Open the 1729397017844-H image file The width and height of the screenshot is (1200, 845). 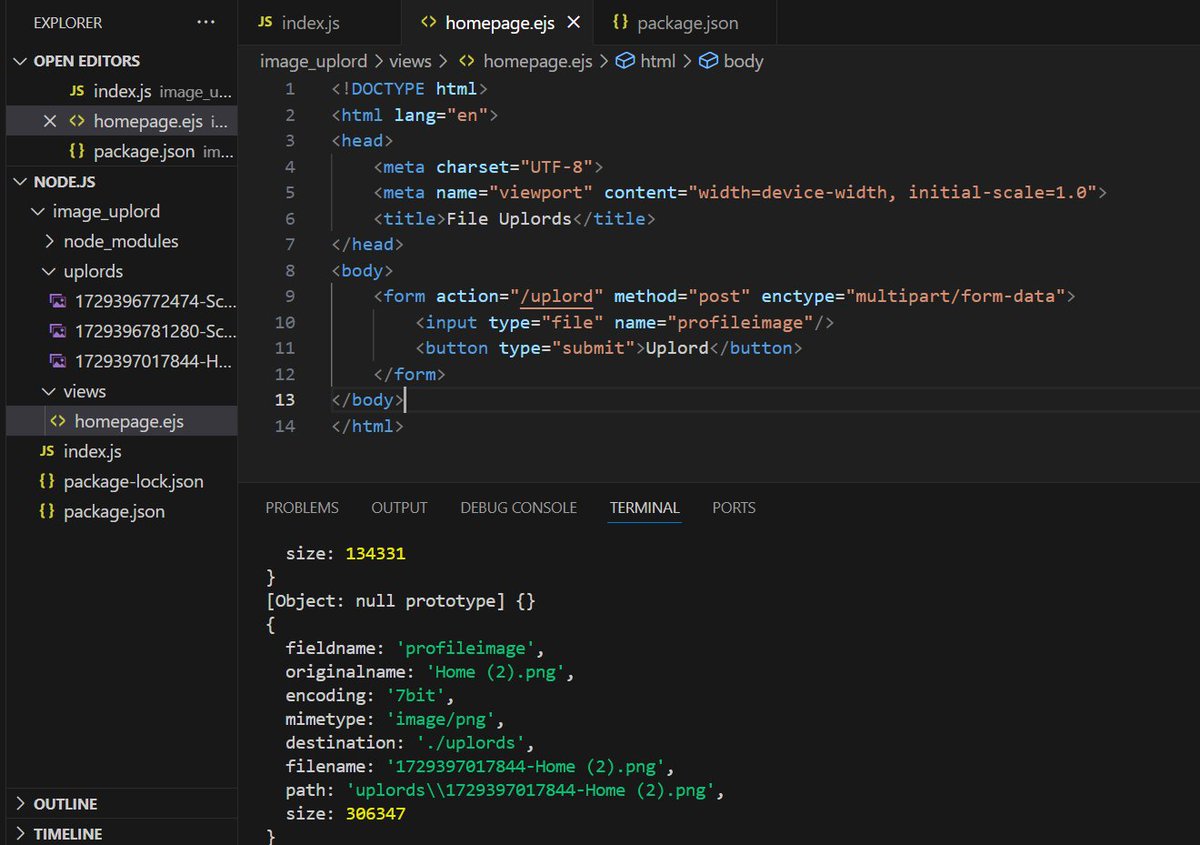click(x=121, y=361)
